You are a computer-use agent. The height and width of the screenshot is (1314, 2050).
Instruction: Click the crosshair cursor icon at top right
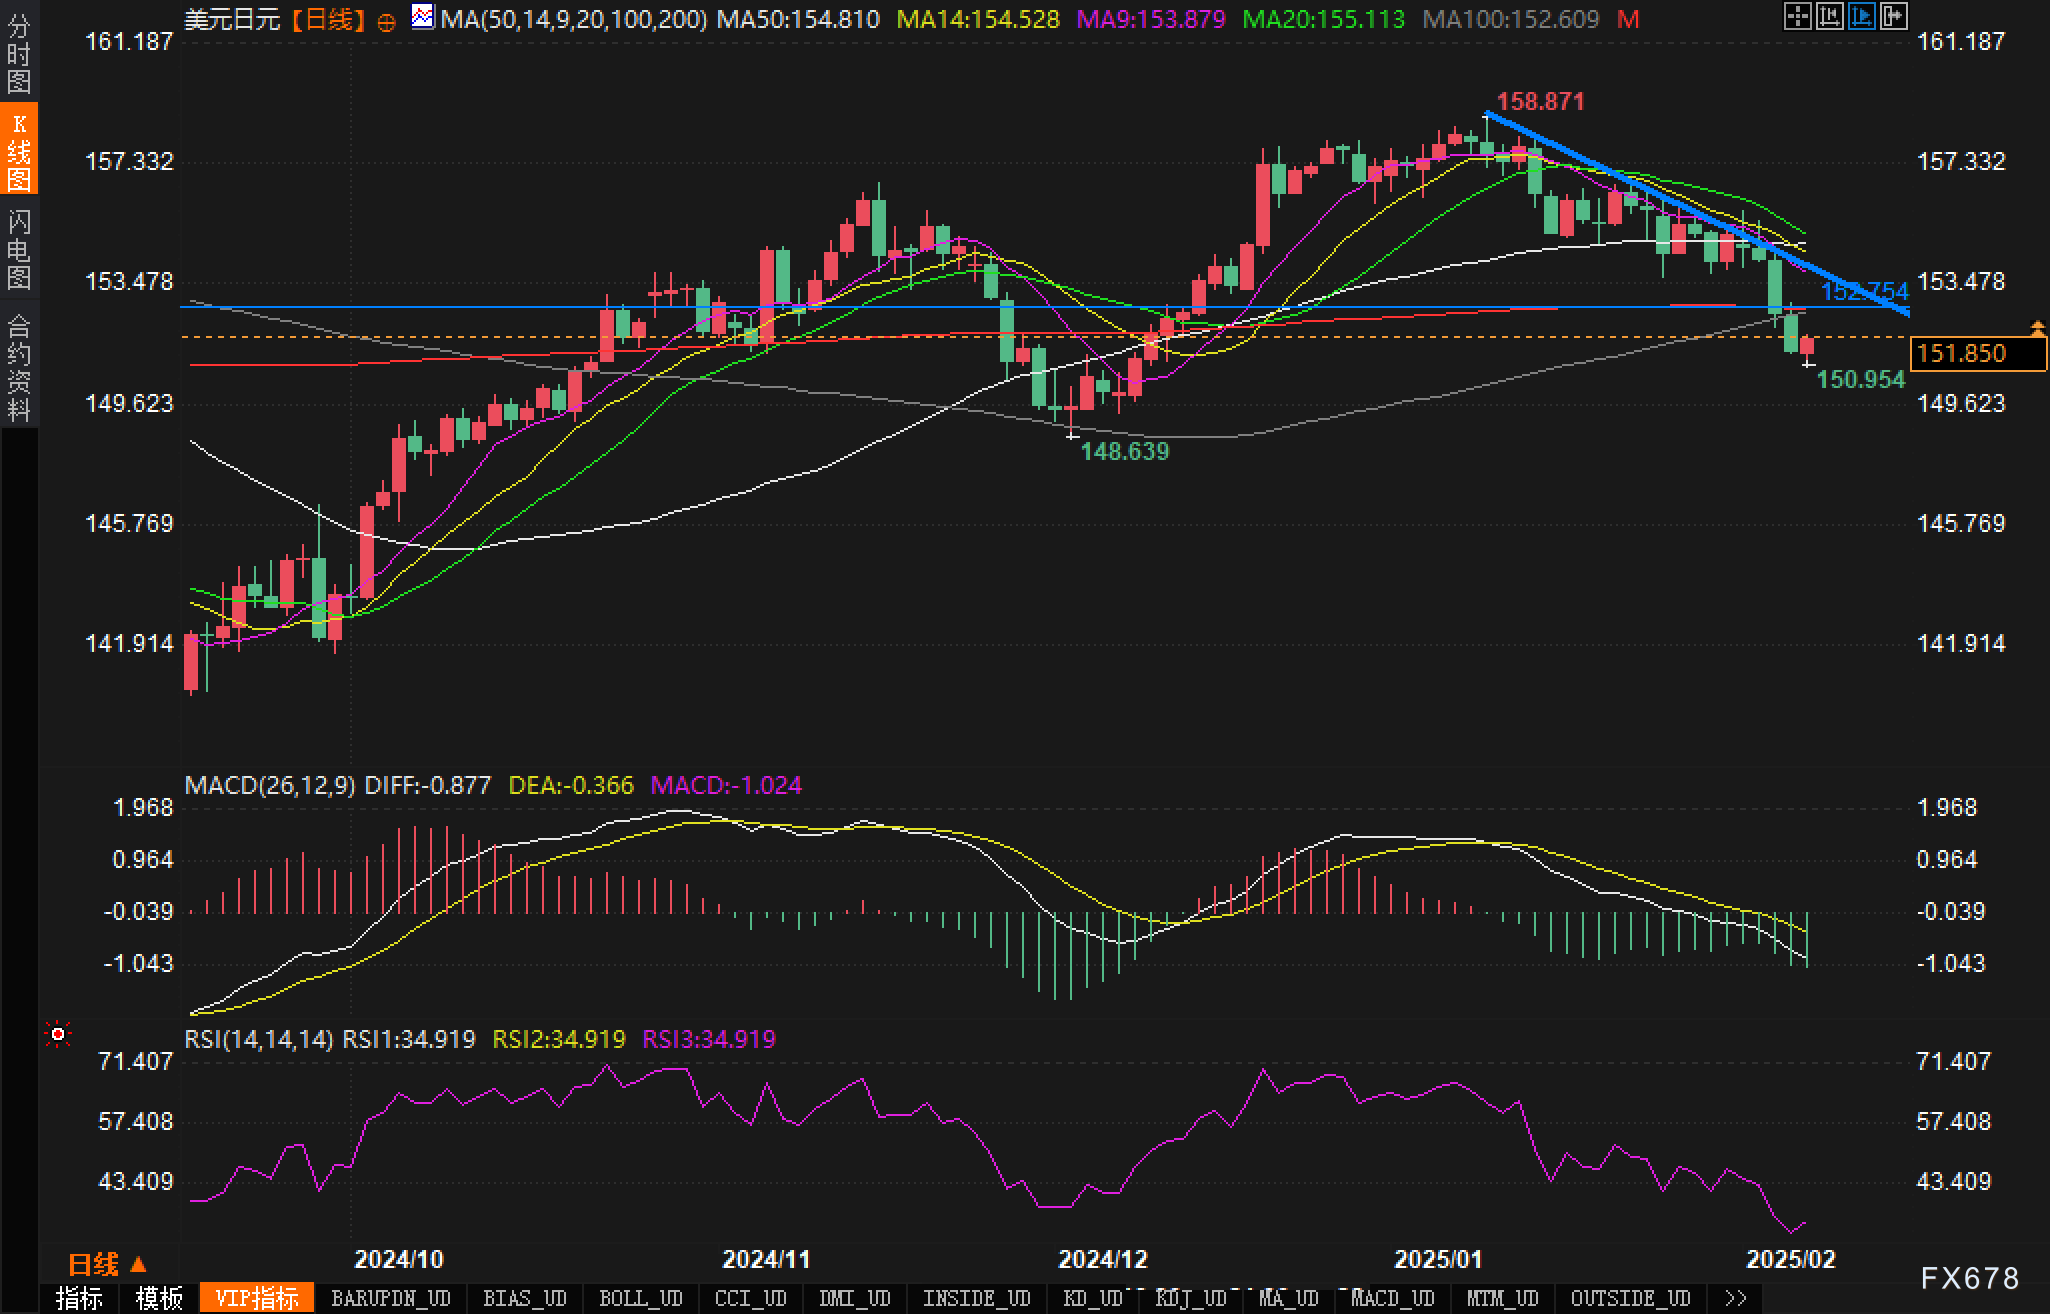[x=1798, y=16]
